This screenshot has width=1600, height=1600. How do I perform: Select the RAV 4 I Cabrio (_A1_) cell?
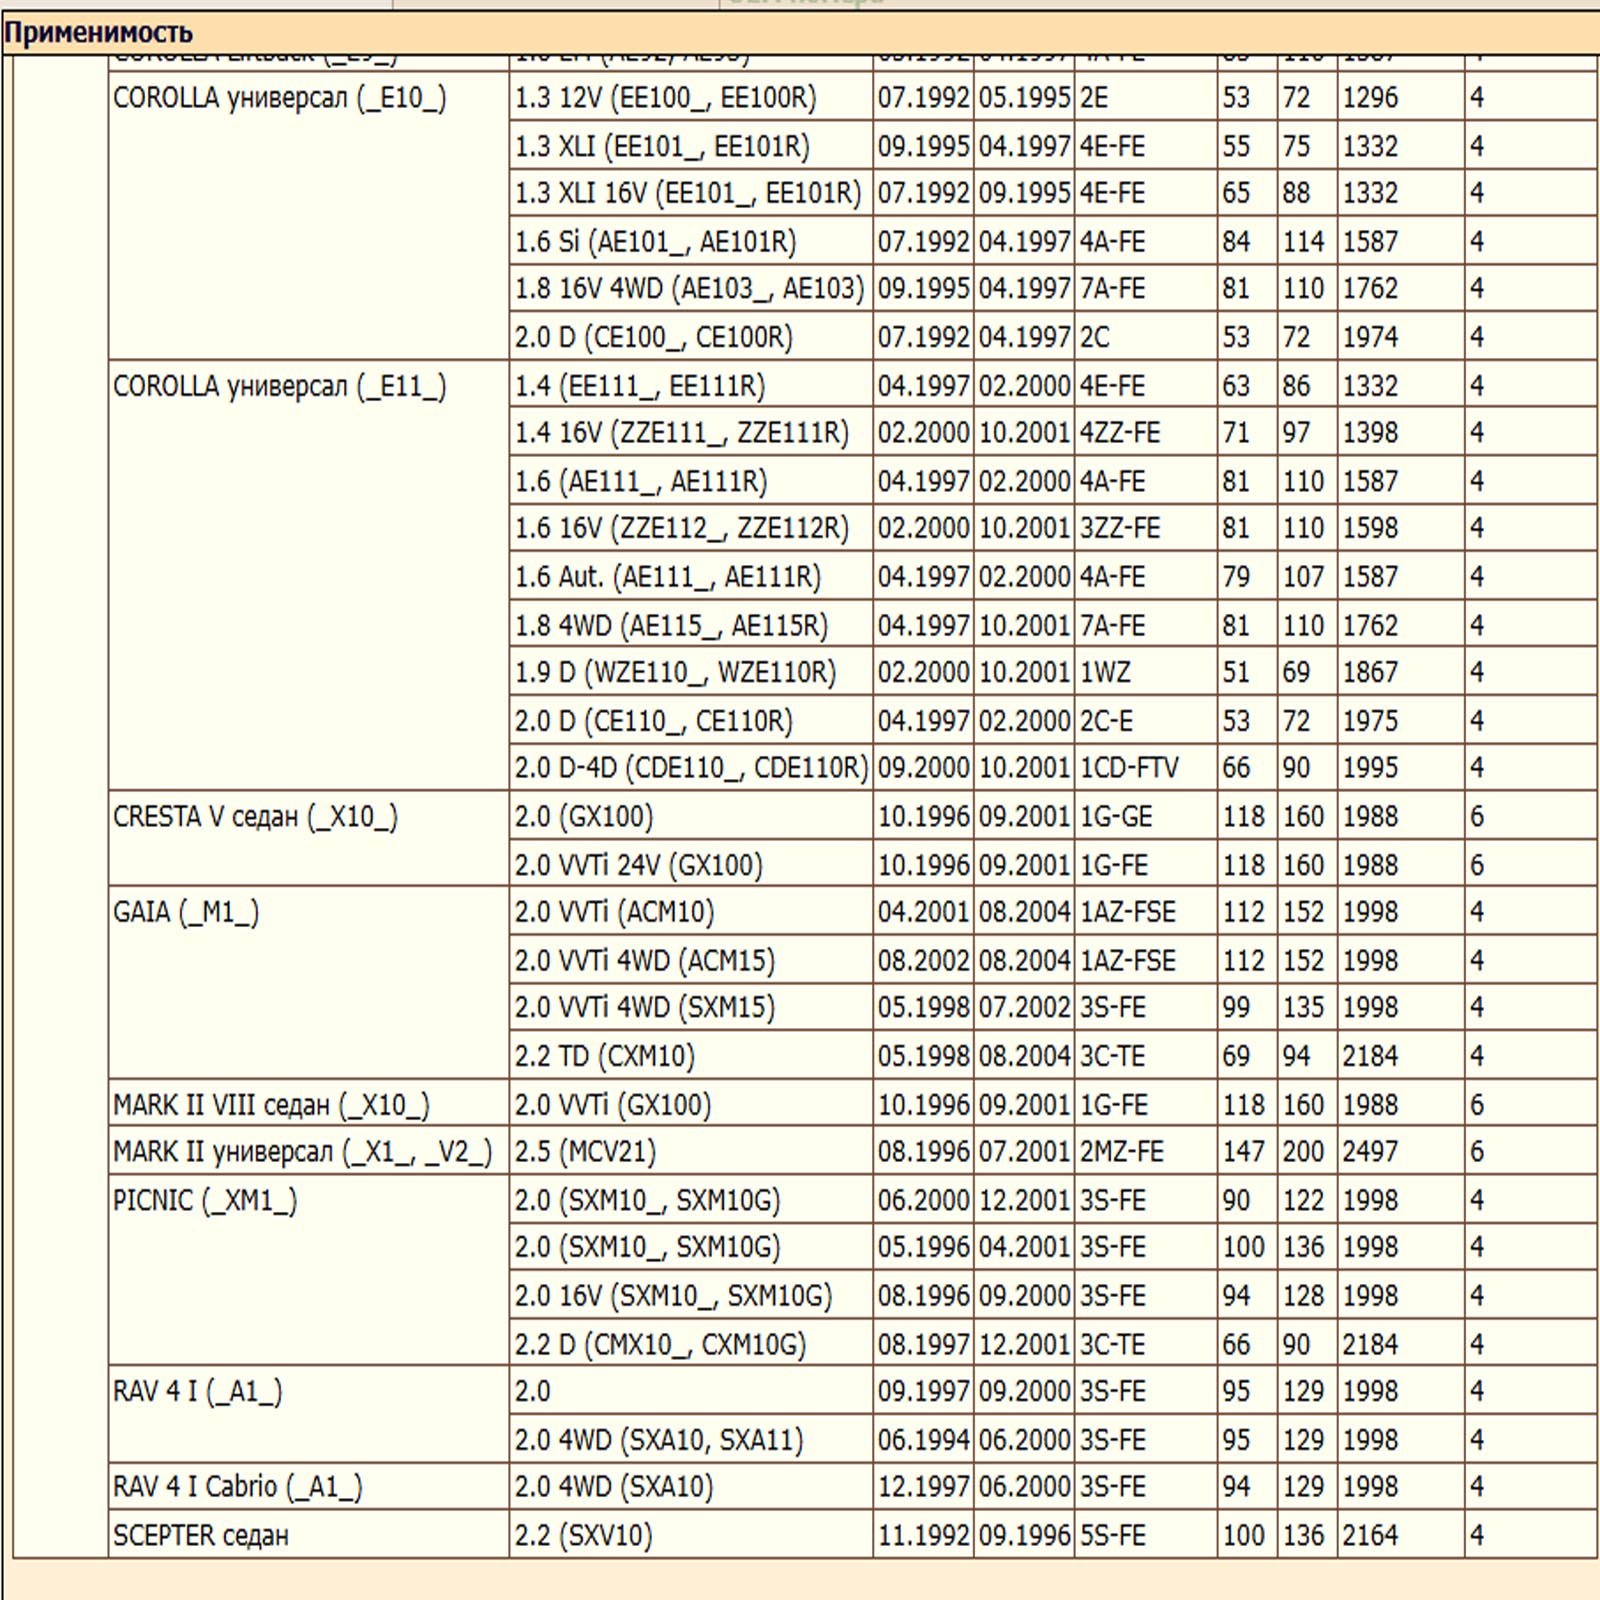pos(237,1487)
